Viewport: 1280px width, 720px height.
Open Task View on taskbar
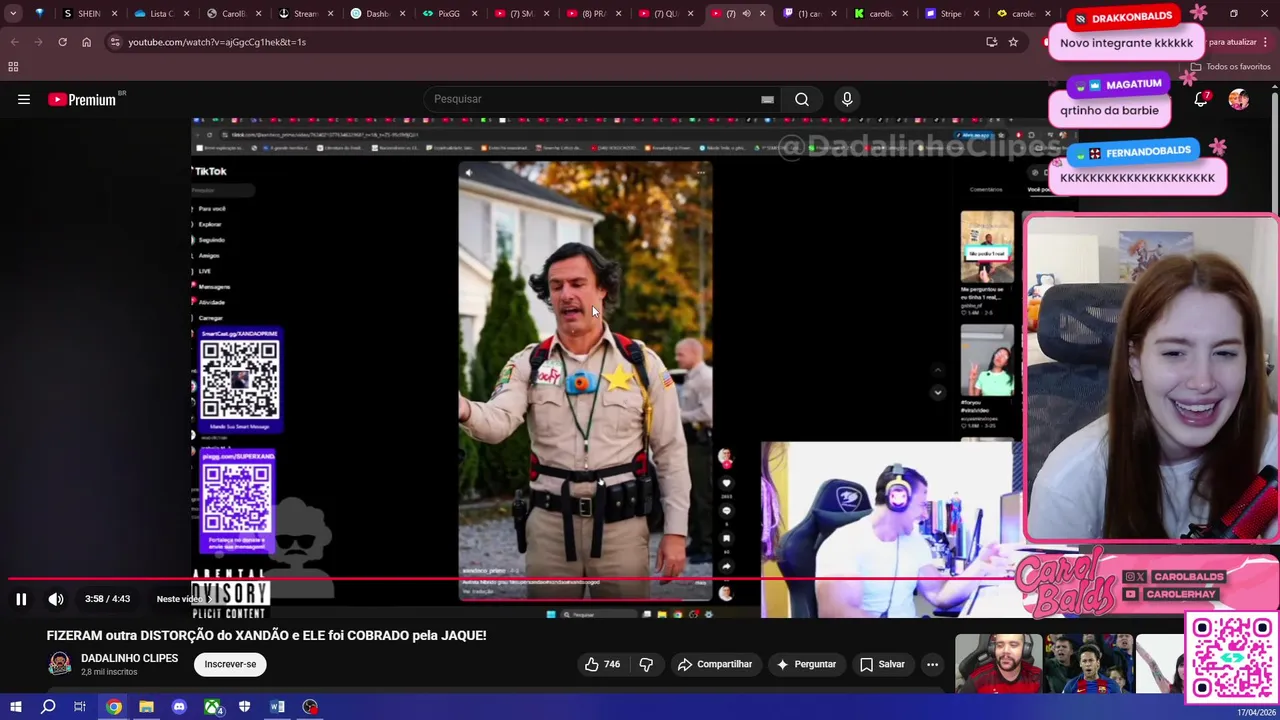pos(80,707)
